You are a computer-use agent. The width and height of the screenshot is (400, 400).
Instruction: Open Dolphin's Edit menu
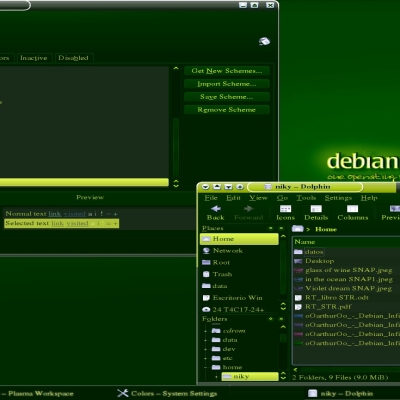233,198
